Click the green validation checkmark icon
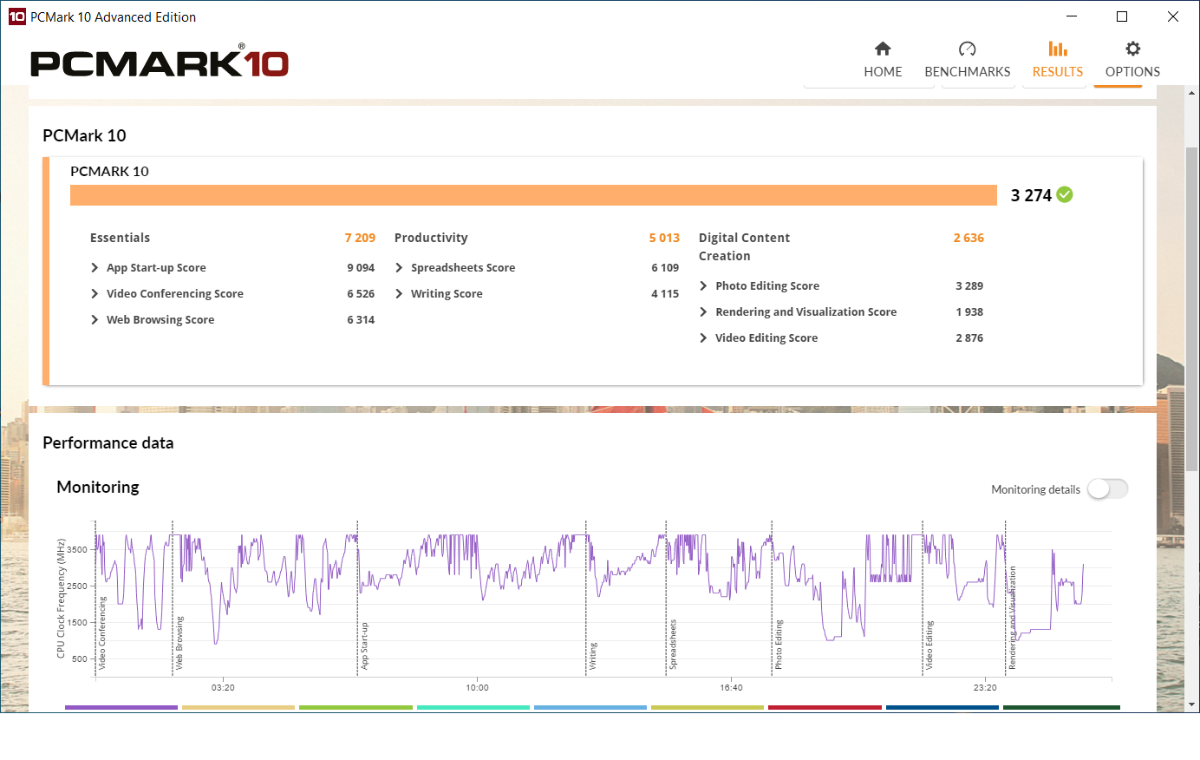Screen dimensions: 1200x760 click(x=1065, y=195)
